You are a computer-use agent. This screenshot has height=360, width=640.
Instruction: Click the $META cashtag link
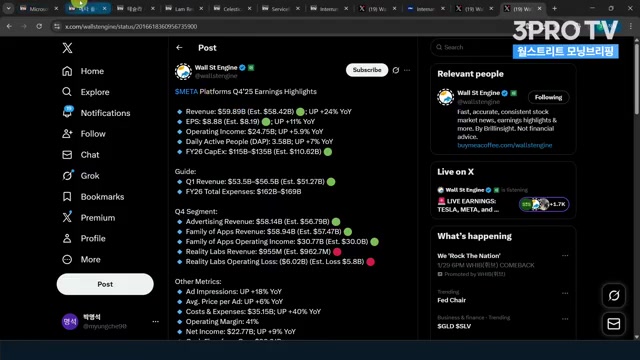coord(186,91)
